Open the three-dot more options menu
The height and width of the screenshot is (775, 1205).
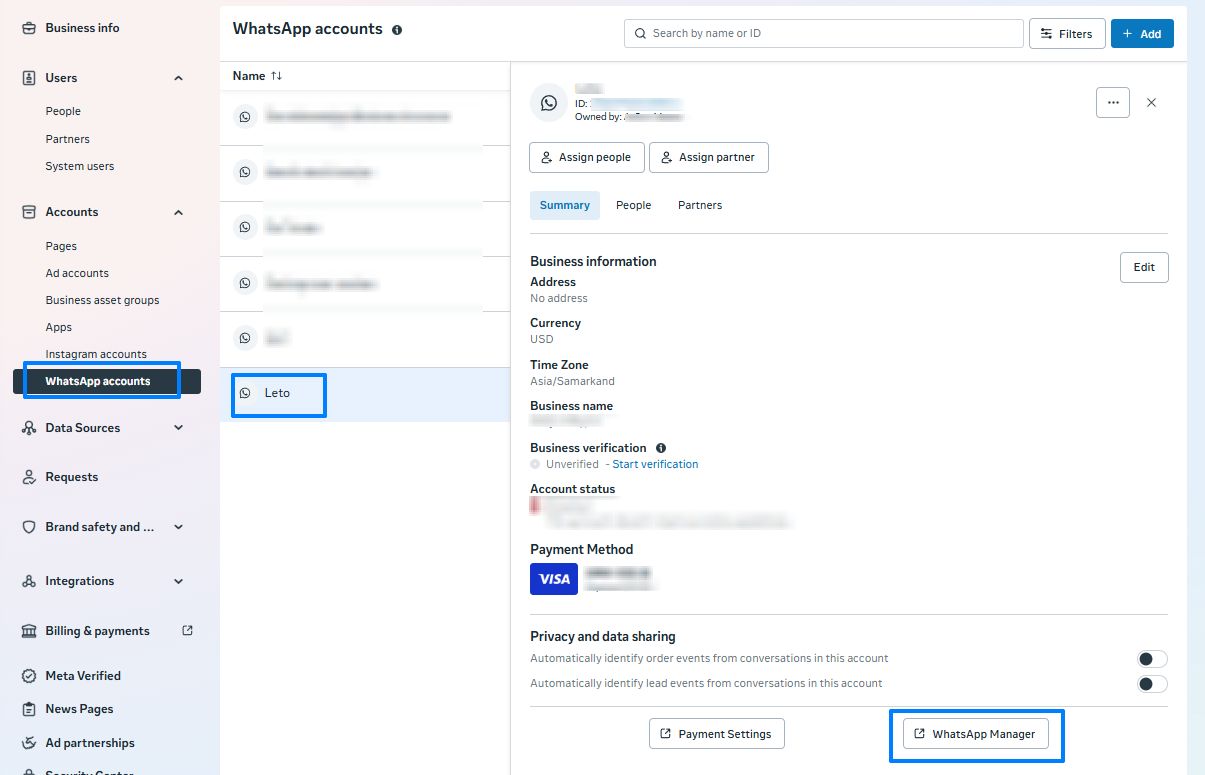(x=1112, y=102)
